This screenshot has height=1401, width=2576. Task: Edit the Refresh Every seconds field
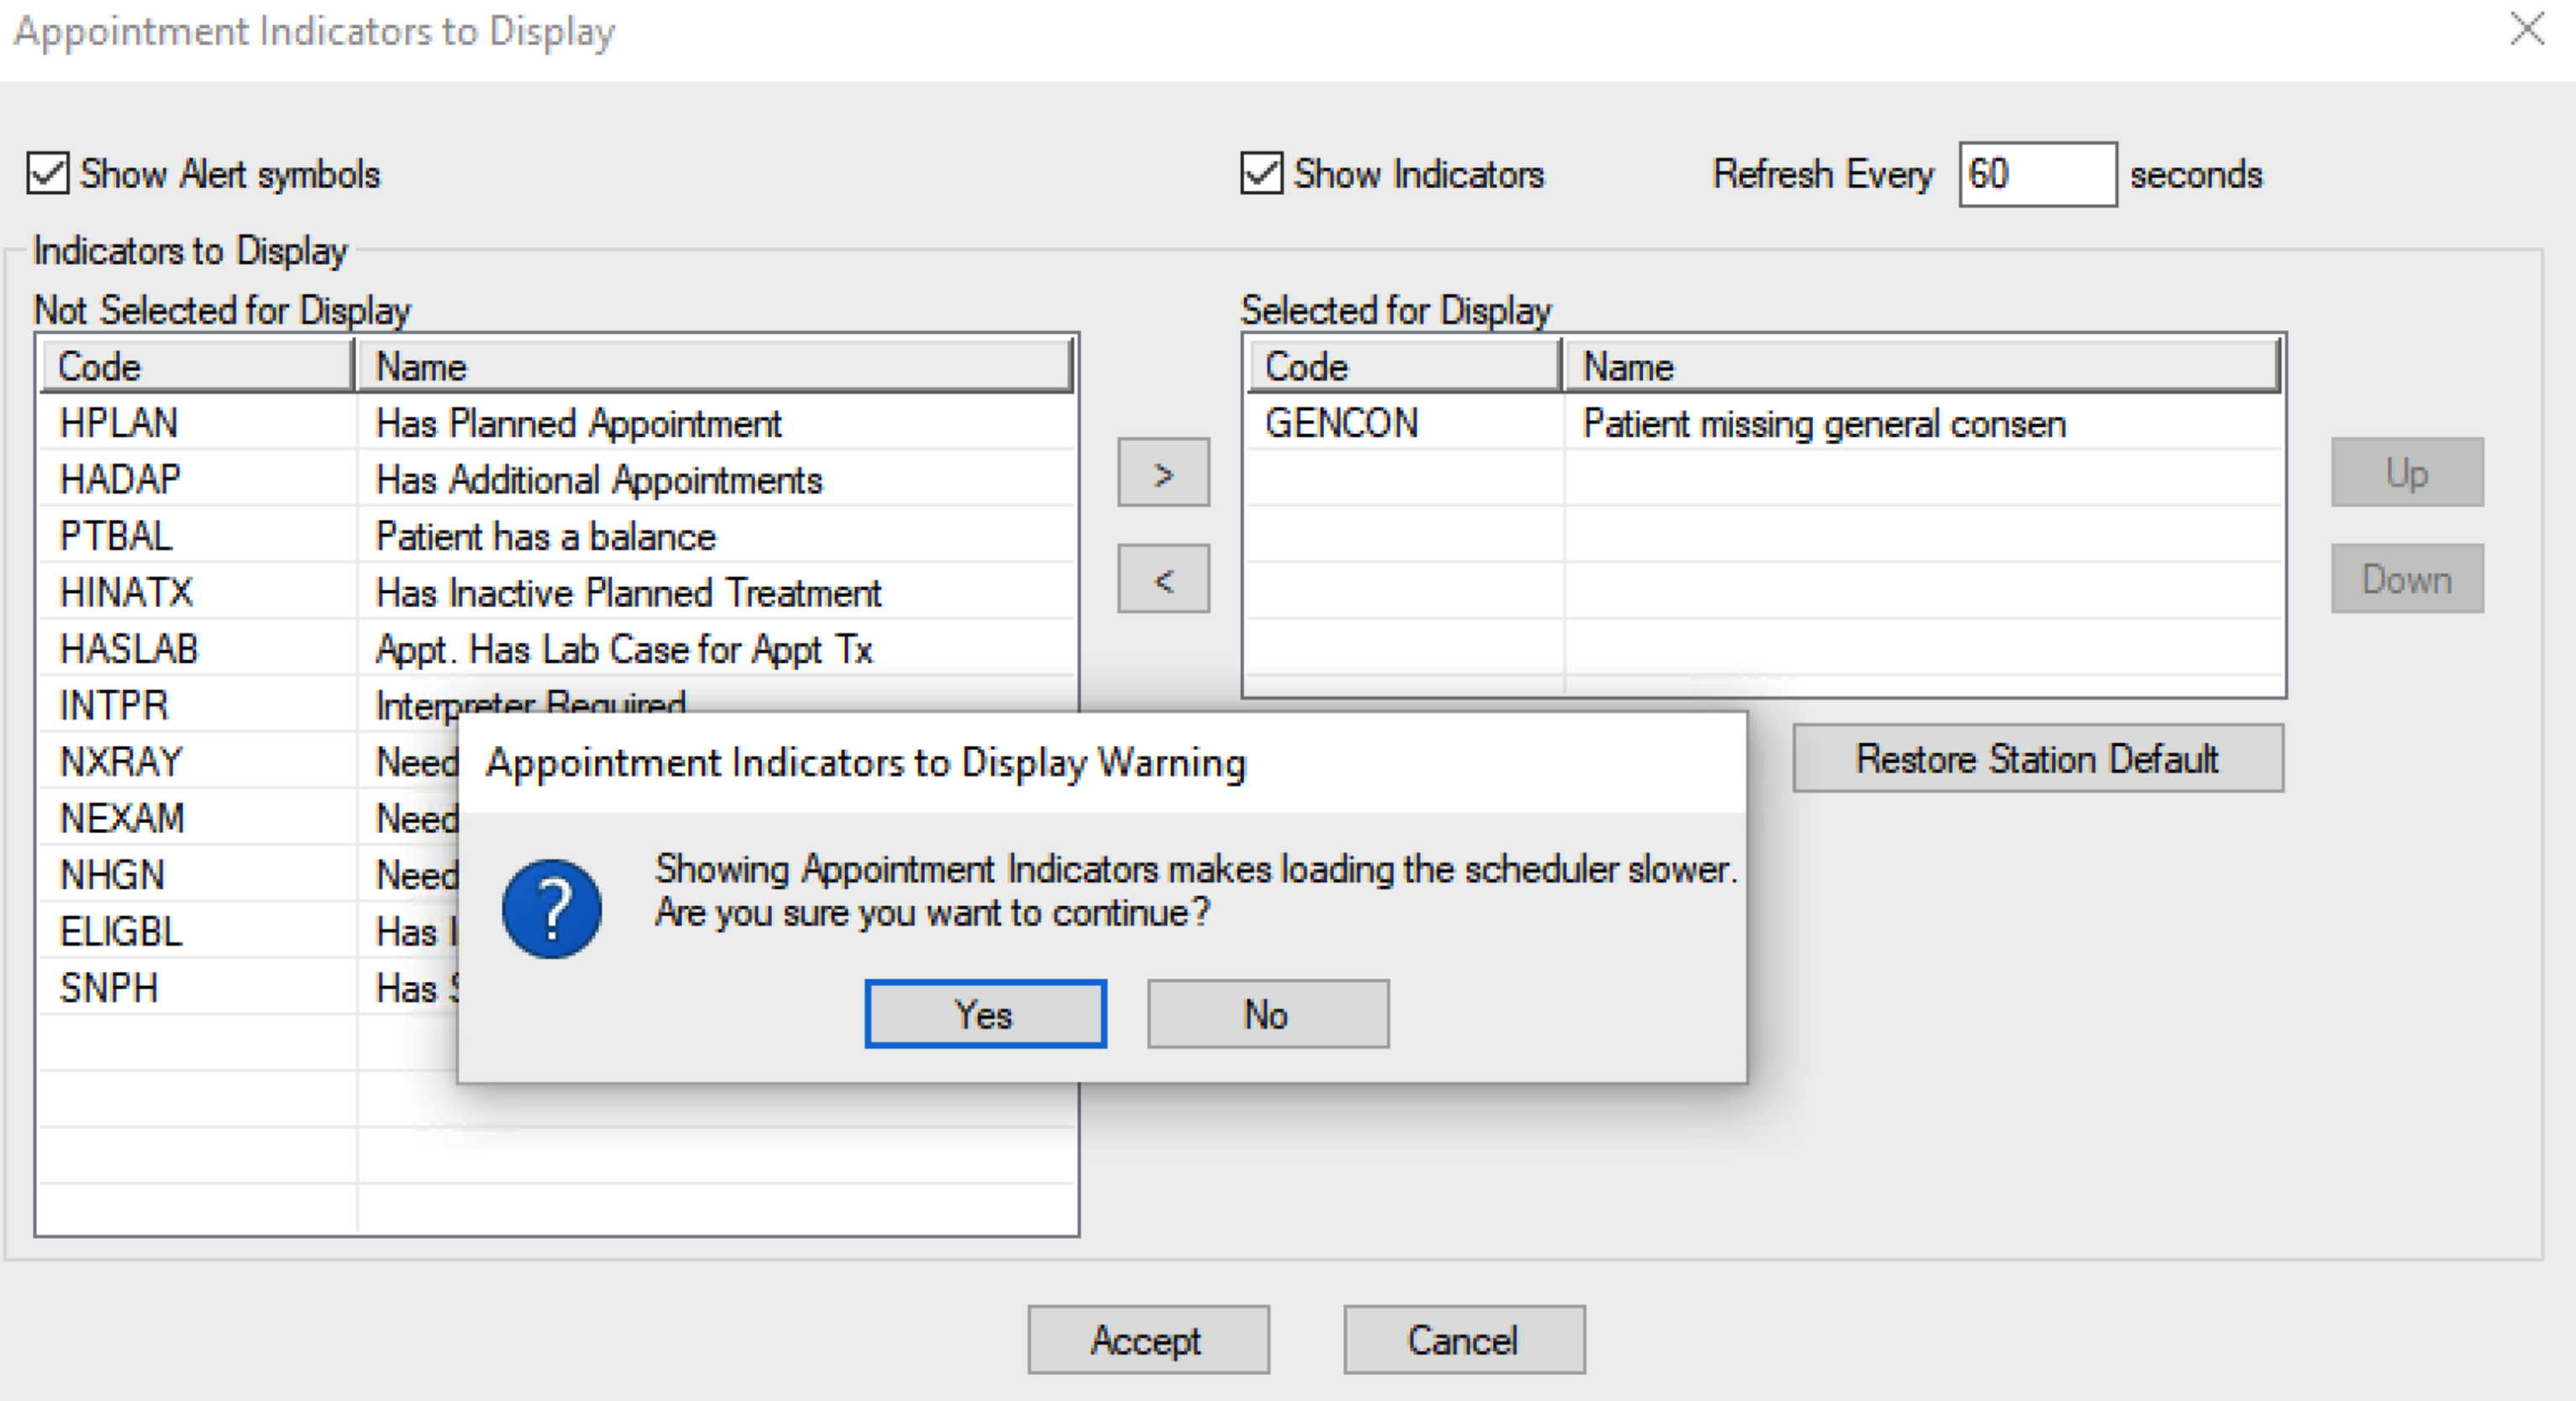pos(2035,173)
